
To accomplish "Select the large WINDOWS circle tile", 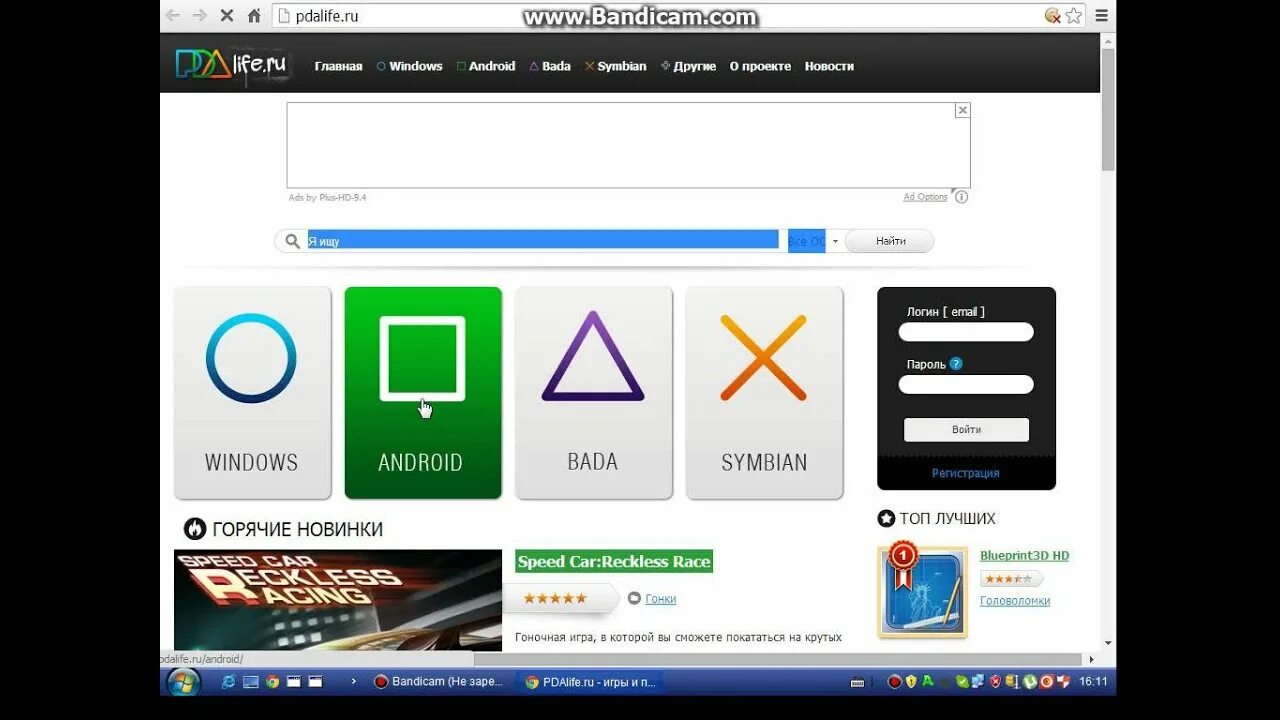I will coord(252,393).
